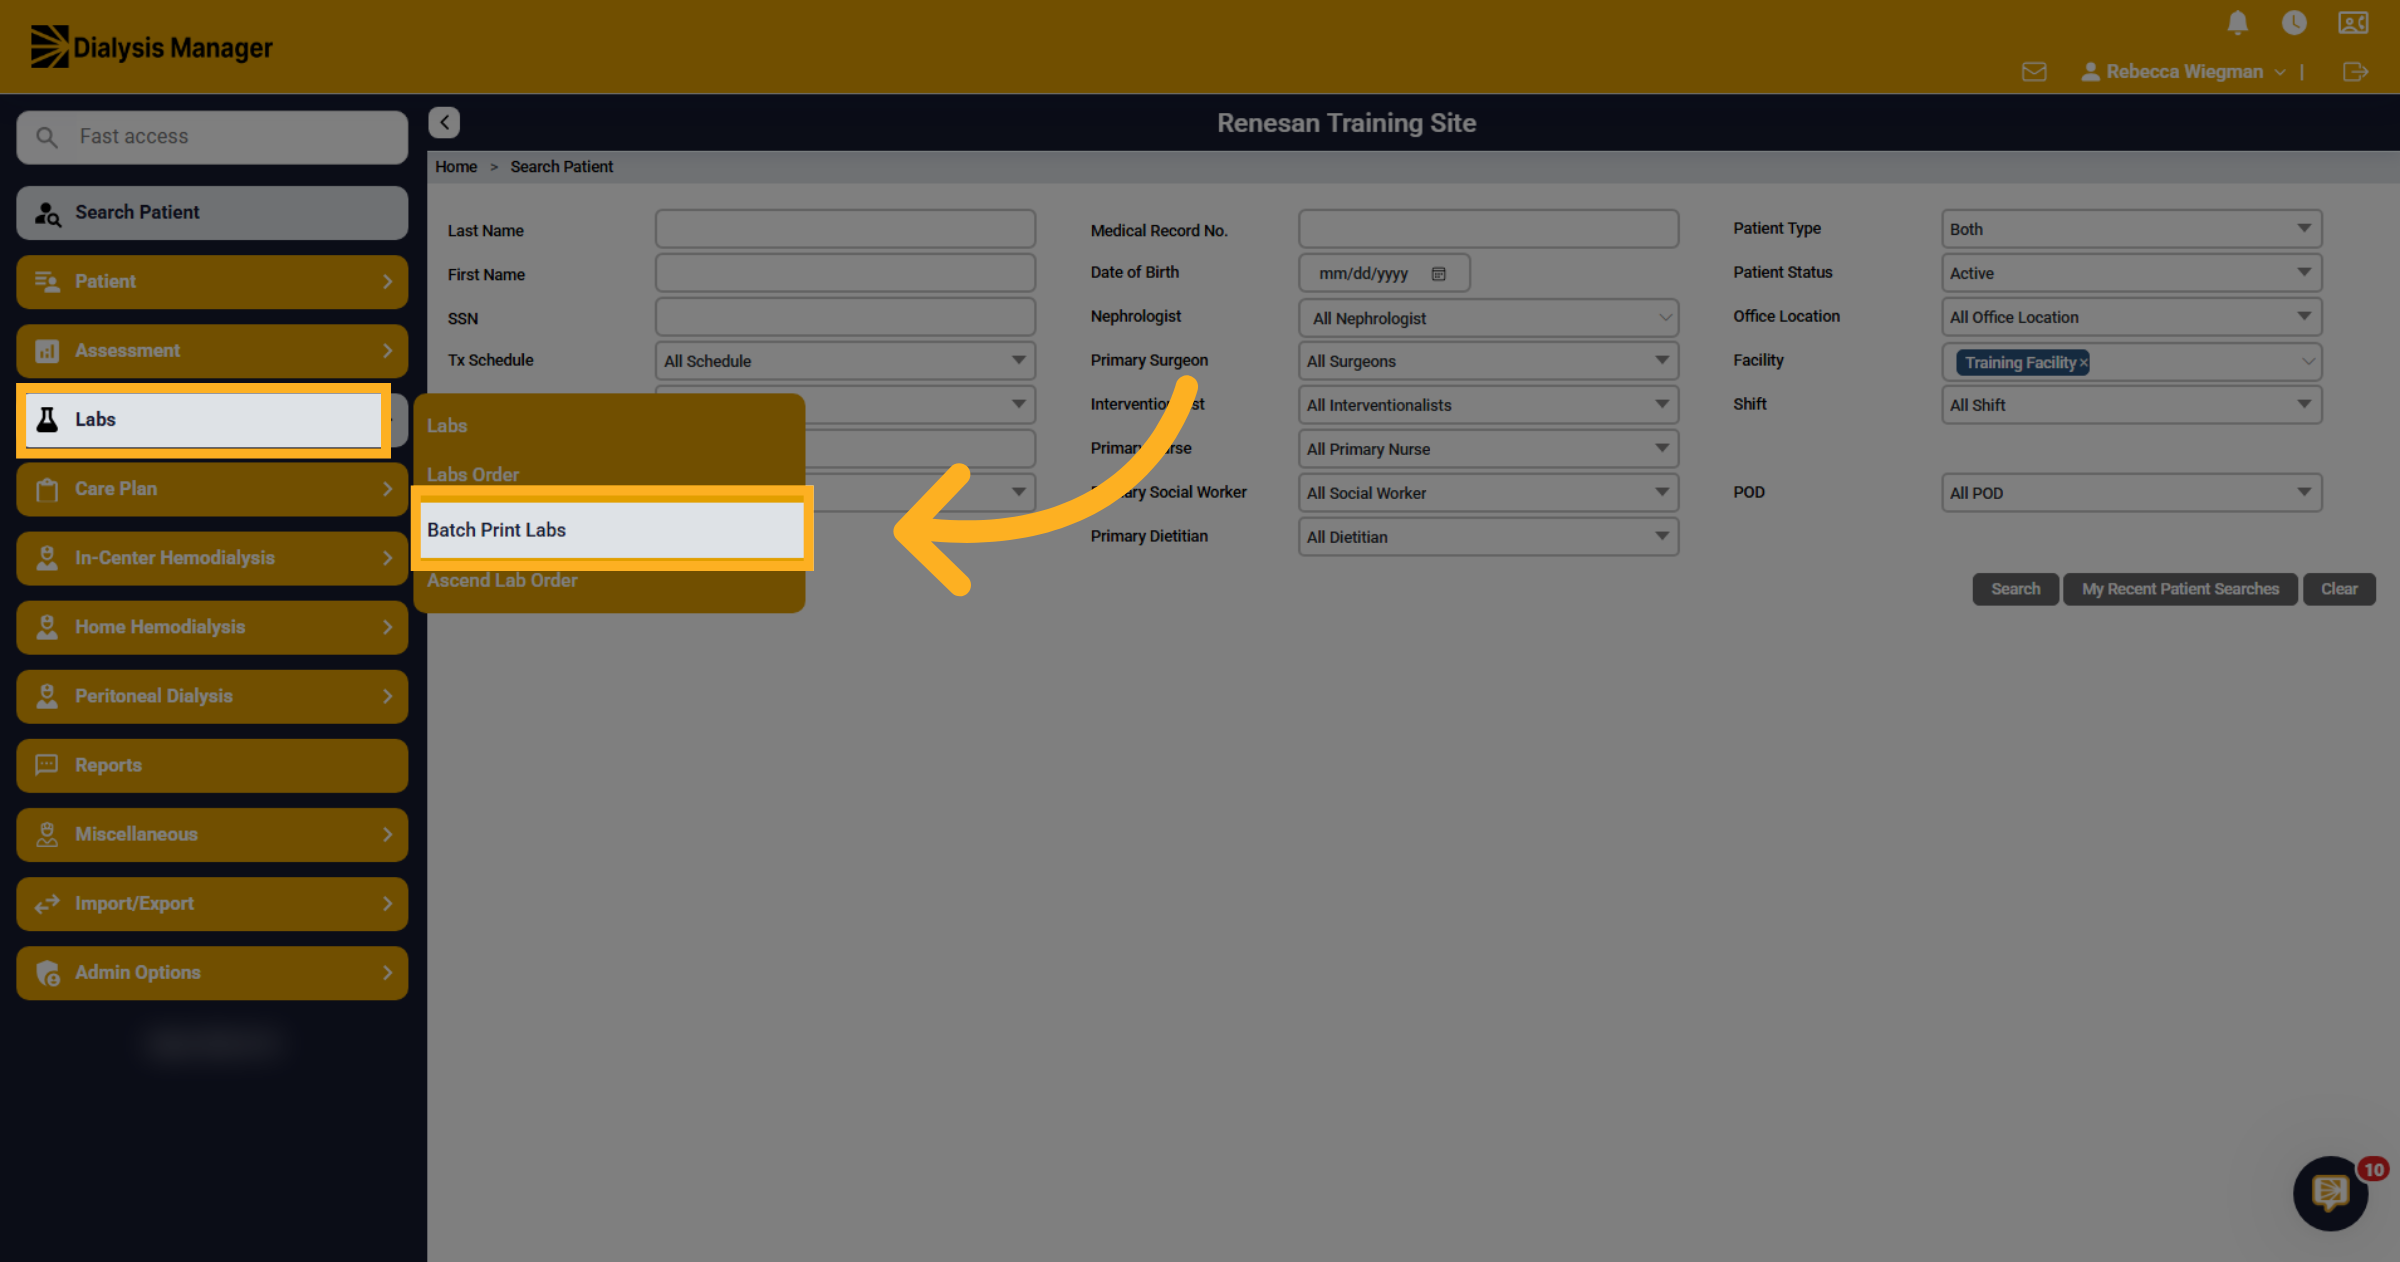Expand the Patient sidebar menu
The height and width of the screenshot is (1262, 2400).
pos(212,282)
